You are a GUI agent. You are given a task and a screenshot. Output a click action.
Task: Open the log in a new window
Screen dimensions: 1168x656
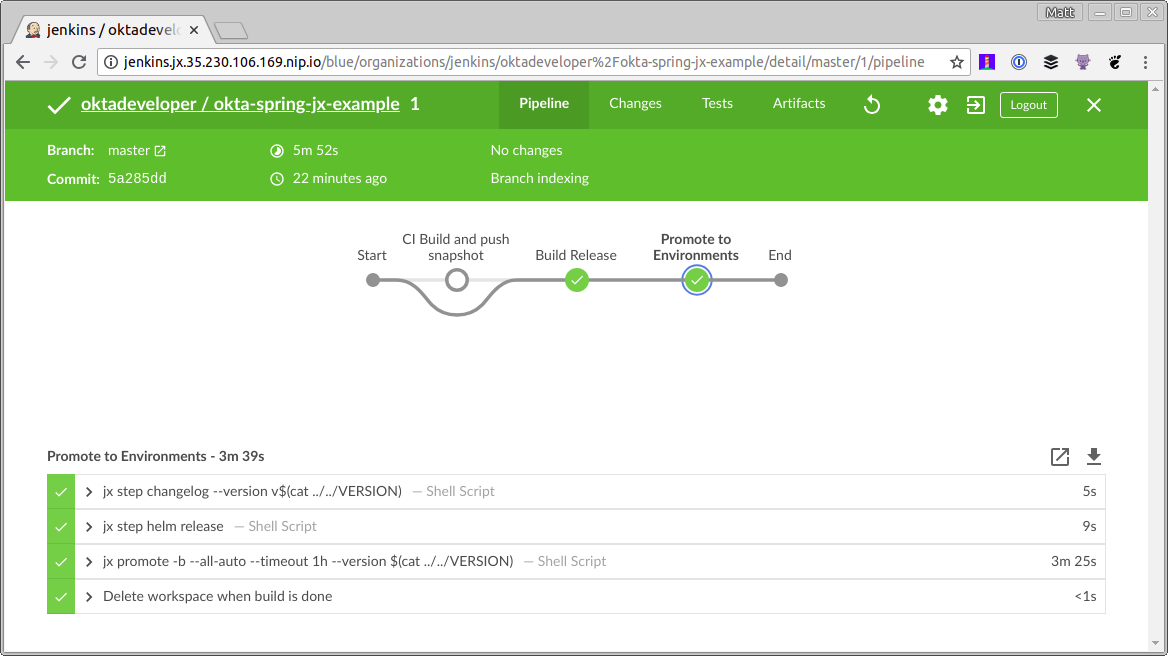tap(1060, 457)
